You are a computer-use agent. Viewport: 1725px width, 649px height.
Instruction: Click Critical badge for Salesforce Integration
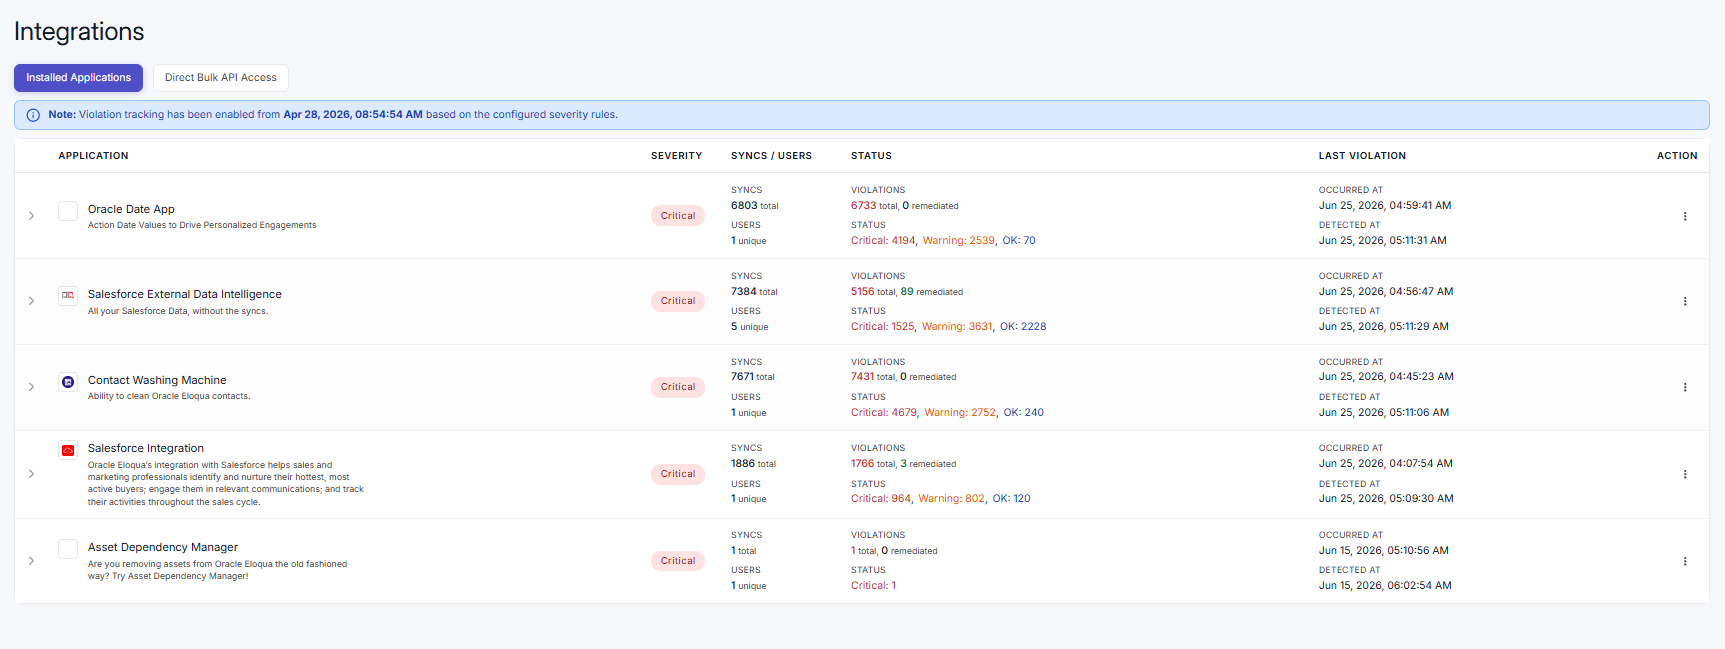pos(678,474)
